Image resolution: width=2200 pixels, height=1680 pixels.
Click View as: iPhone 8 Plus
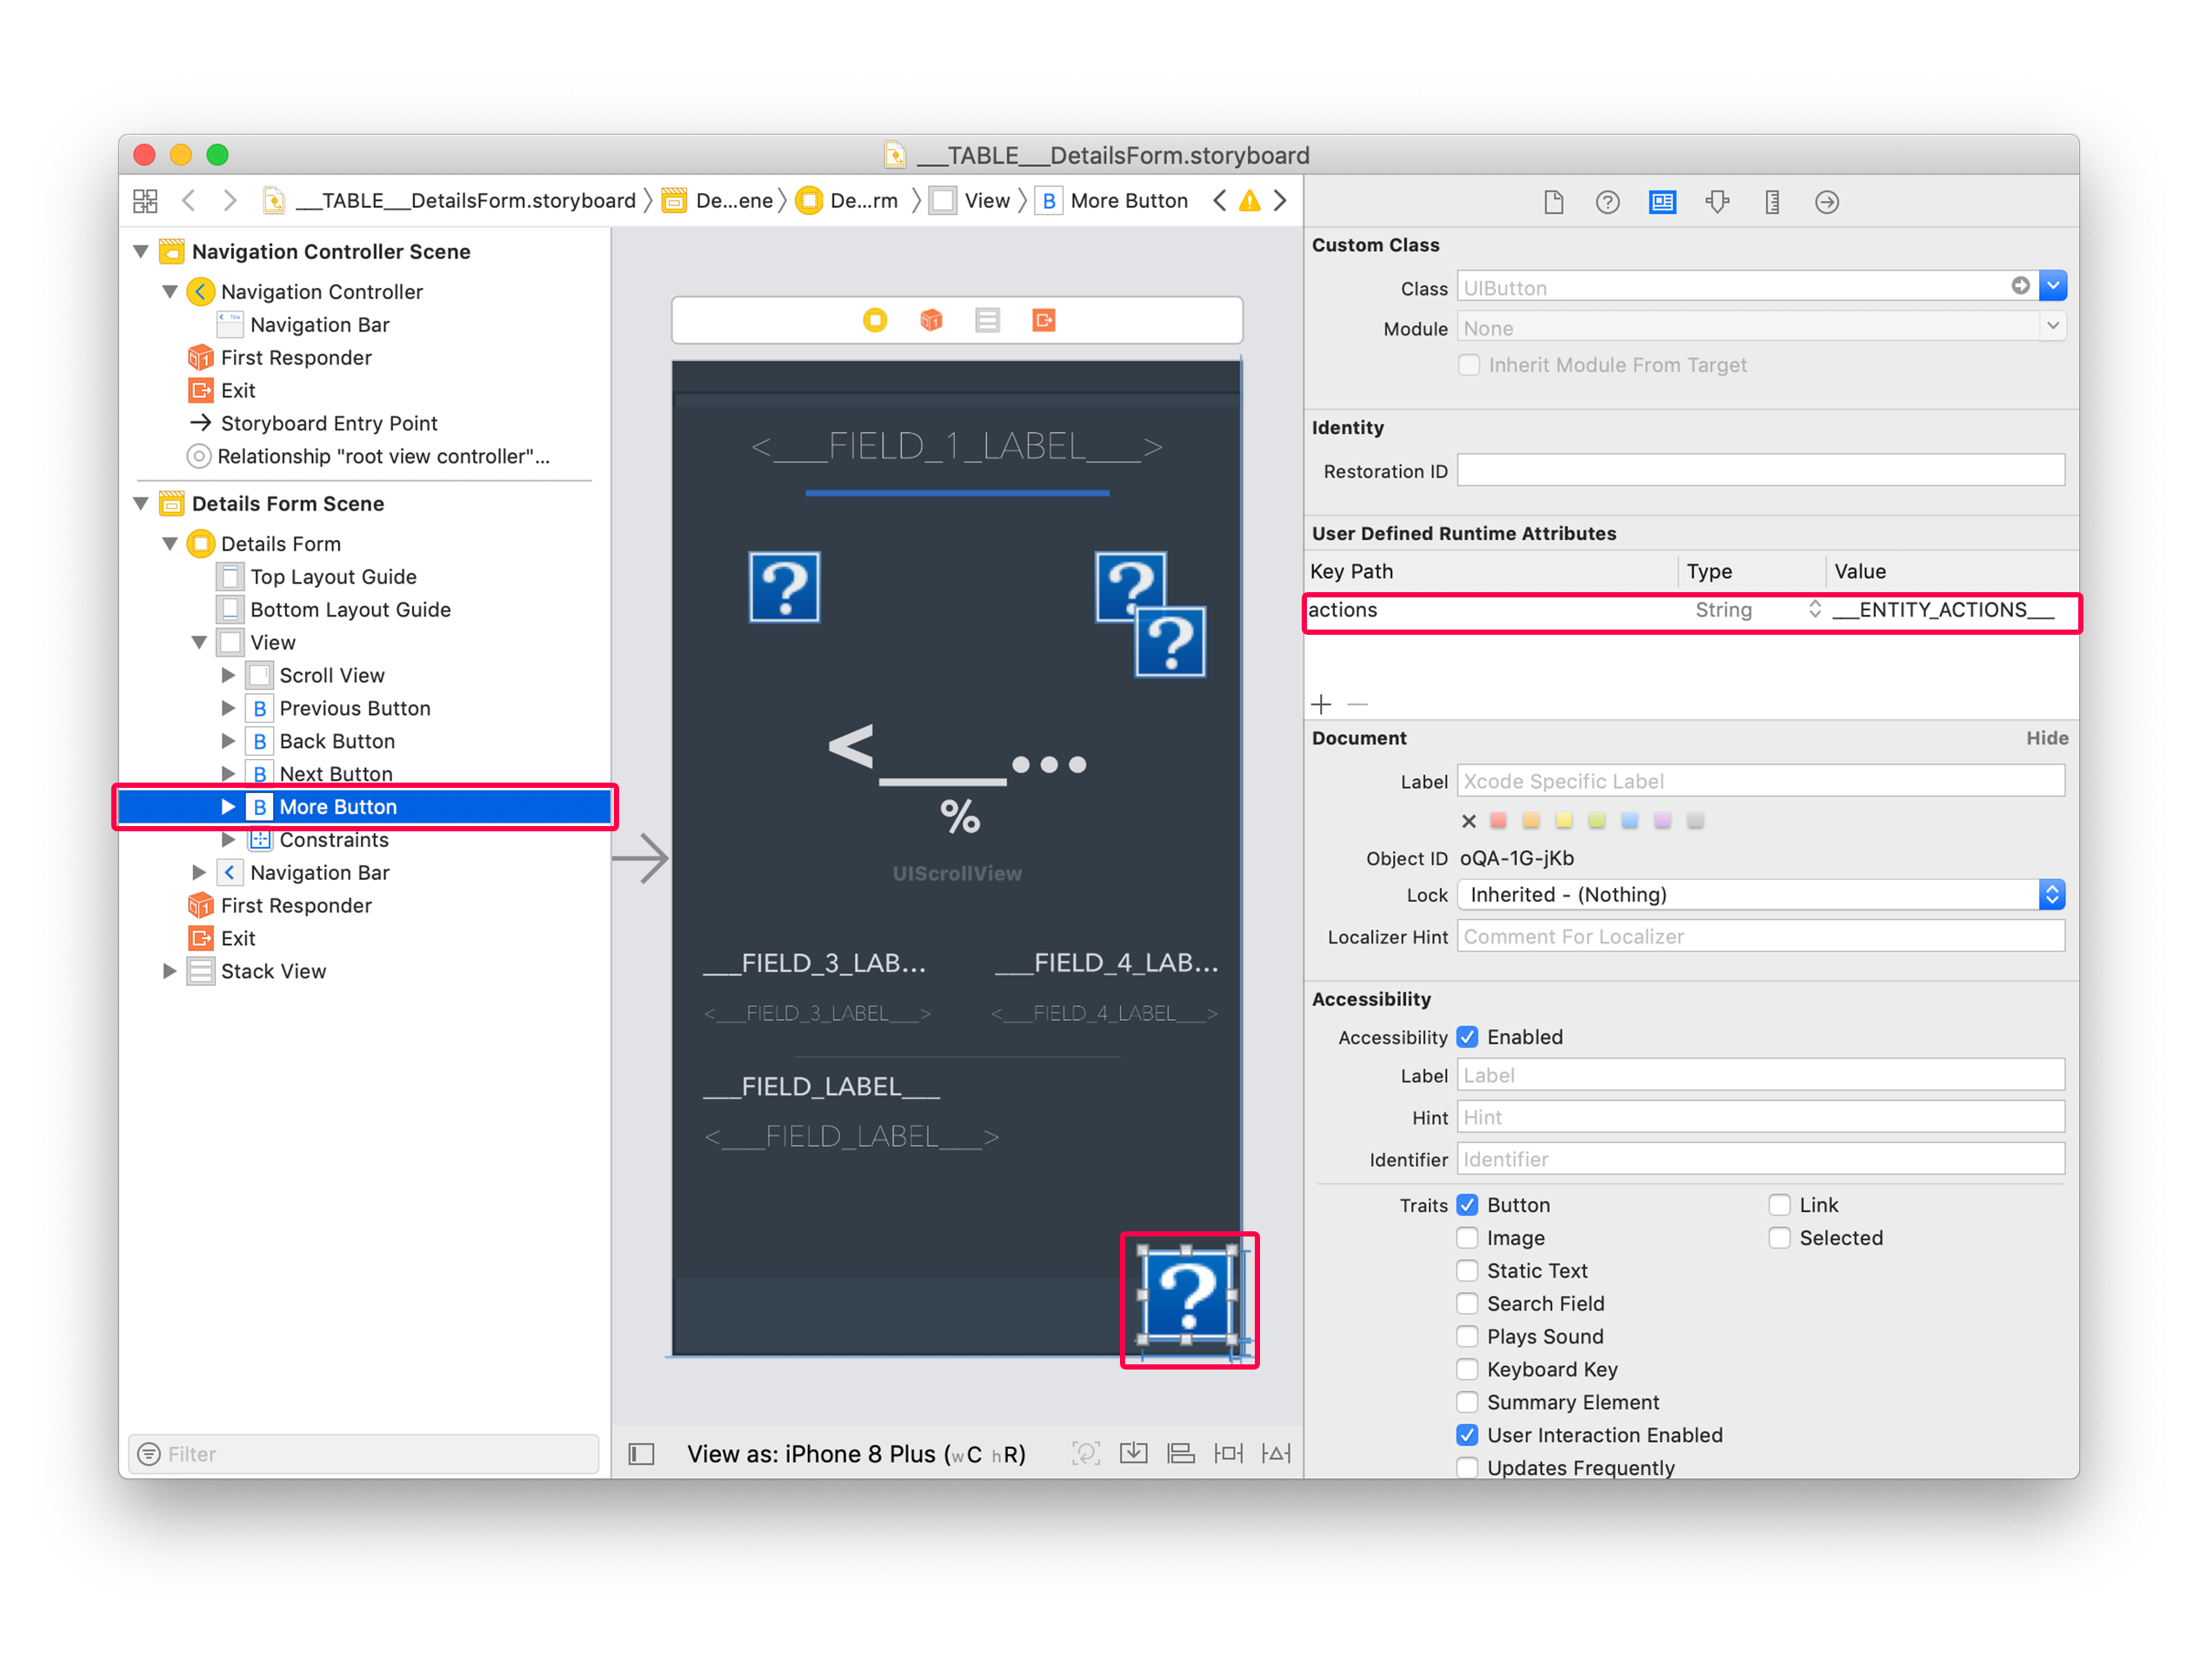pos(857,1454)
